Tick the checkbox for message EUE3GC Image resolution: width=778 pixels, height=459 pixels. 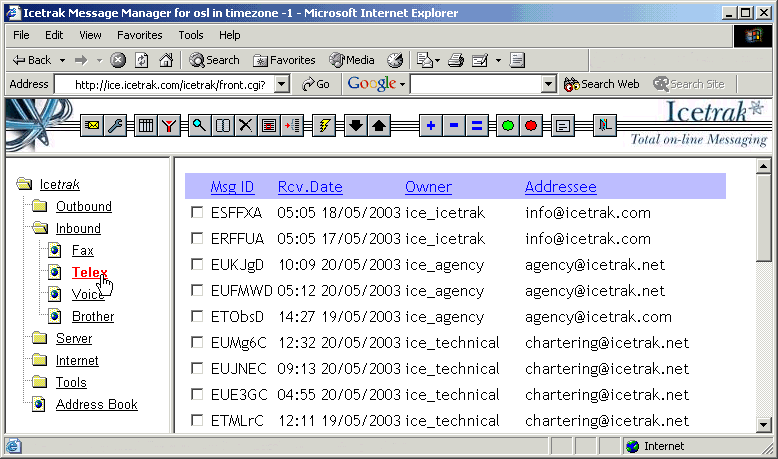[197, 394]
